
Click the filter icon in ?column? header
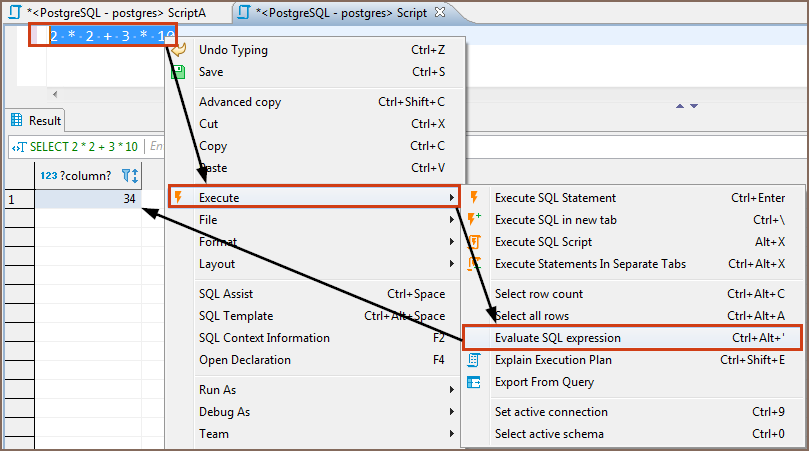129,175
